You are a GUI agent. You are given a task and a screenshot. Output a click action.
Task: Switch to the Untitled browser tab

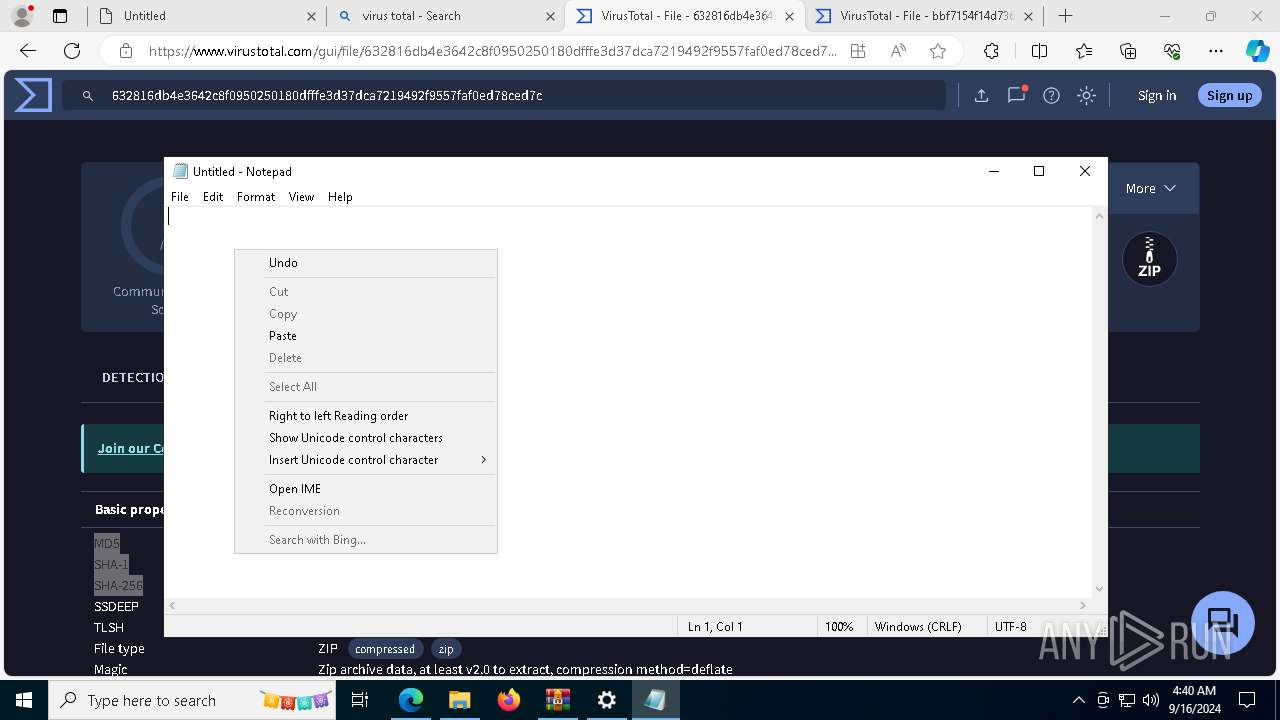coord(205,16)
